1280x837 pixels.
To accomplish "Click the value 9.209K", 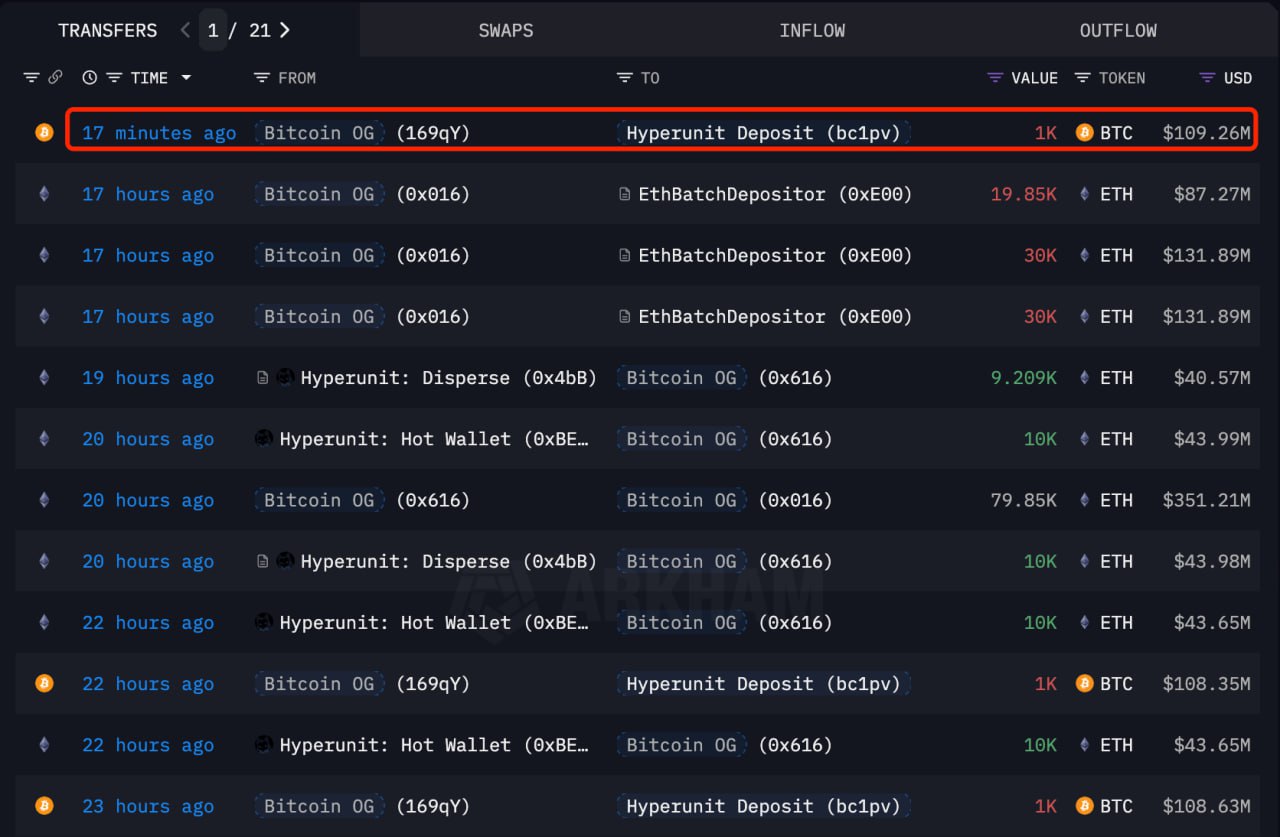I will [x=1023, y=378].
